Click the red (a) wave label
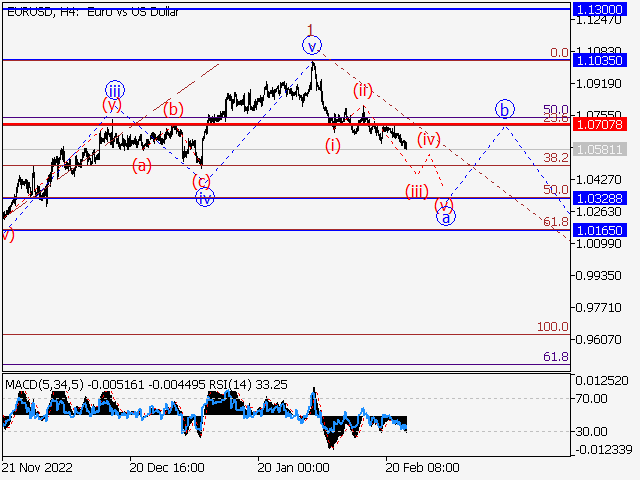This screenshot has width=640, height=480. (142, 166)
